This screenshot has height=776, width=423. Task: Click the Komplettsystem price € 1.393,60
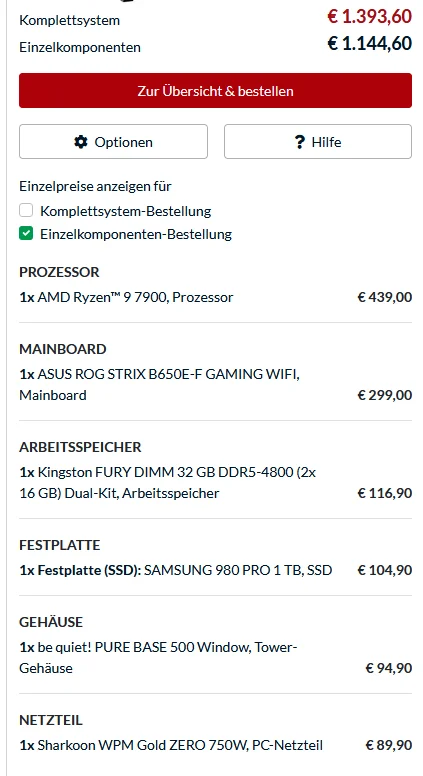point(369,17)
